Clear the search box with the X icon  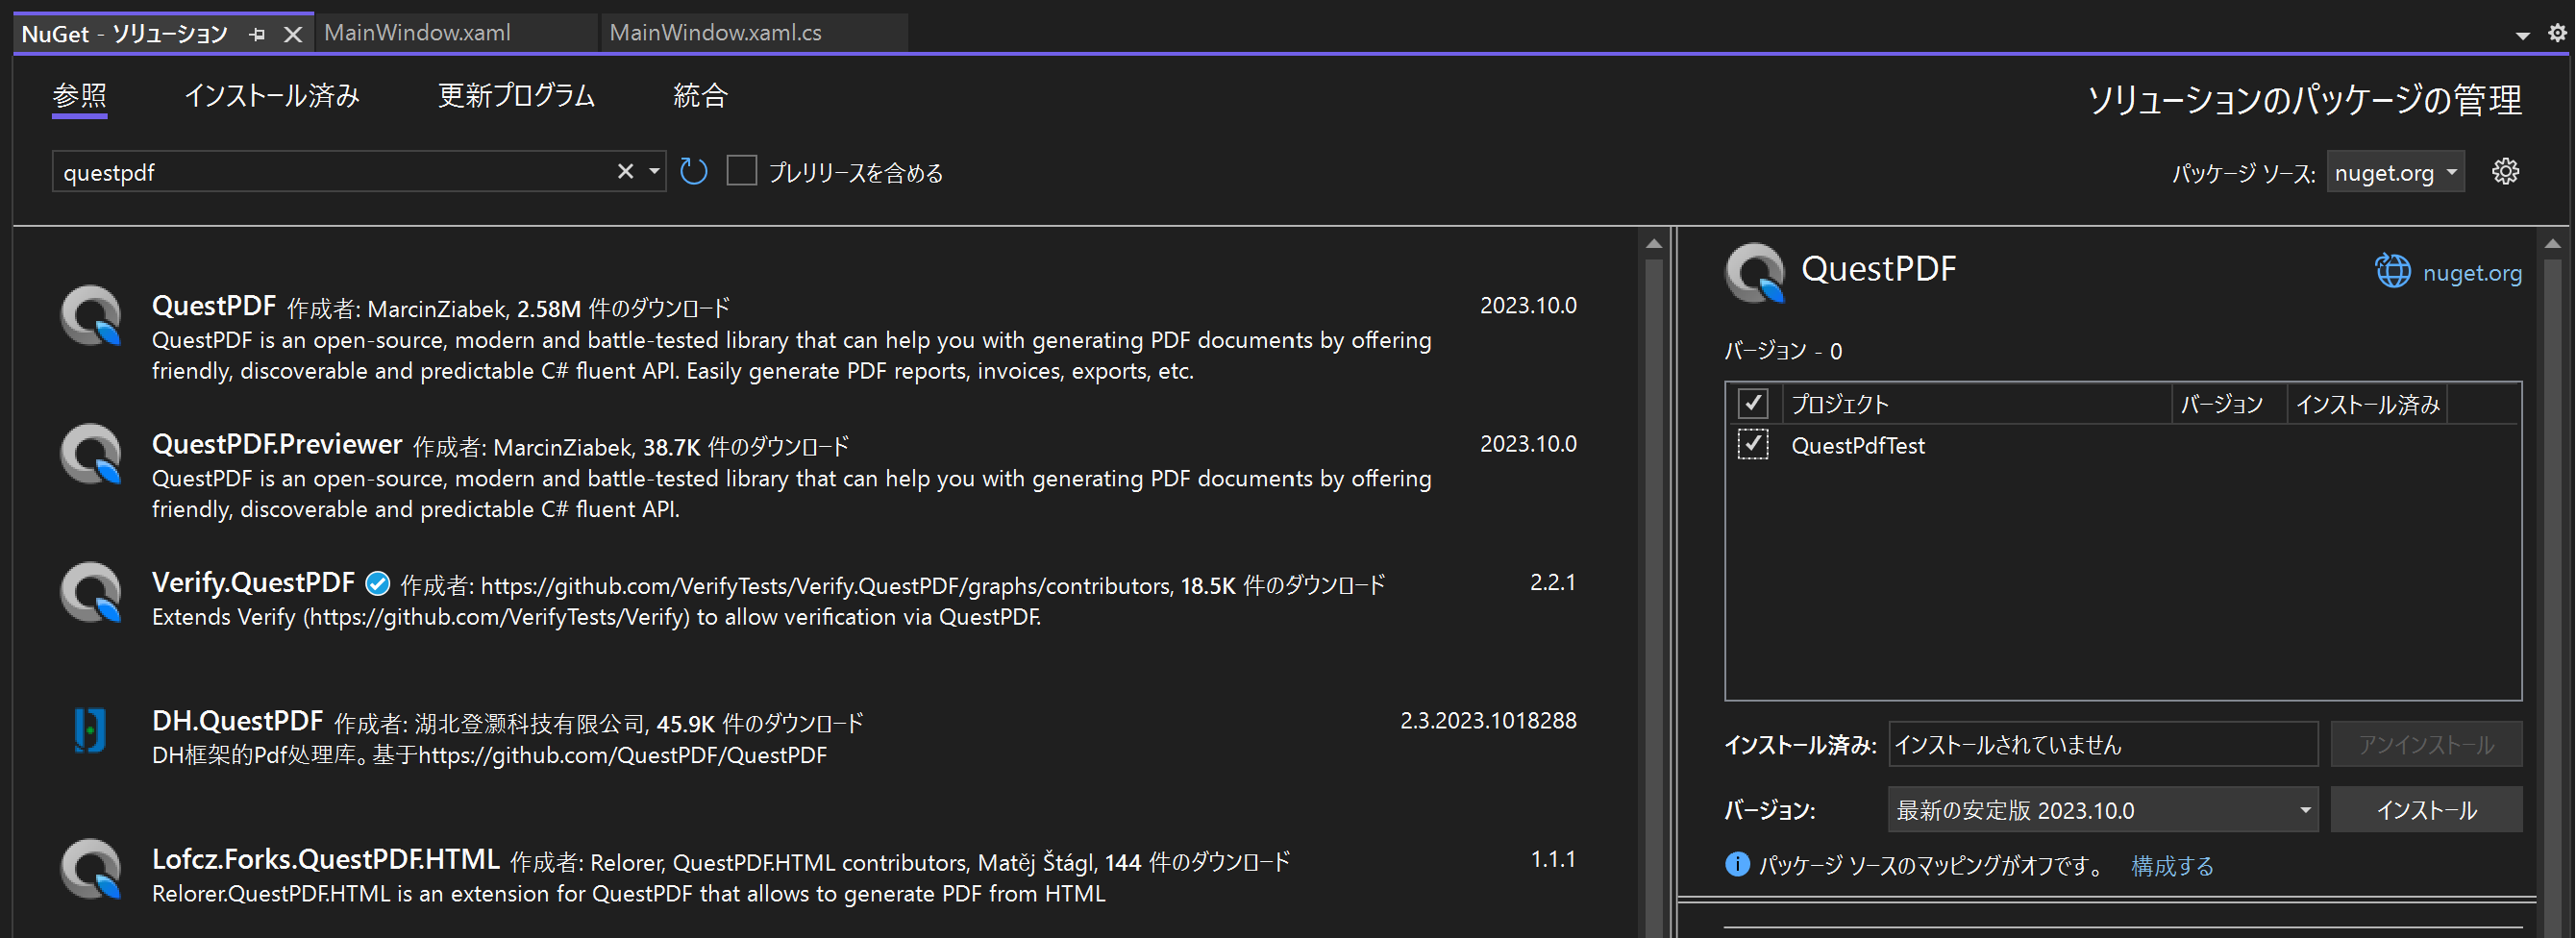pos(624,171)
